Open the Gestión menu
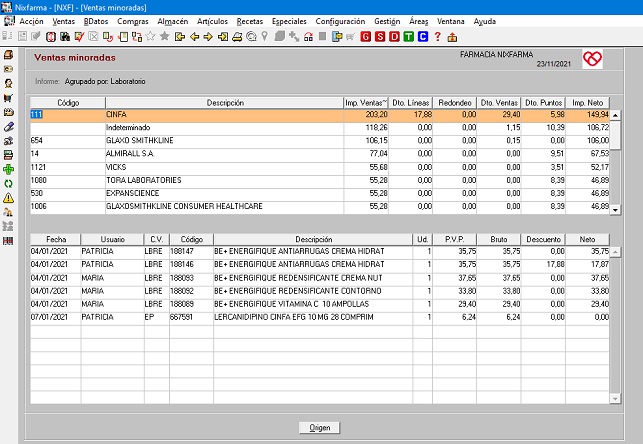The width and height of the screenshot is (643, 444). pyautogui.click(x=387, y=21)
